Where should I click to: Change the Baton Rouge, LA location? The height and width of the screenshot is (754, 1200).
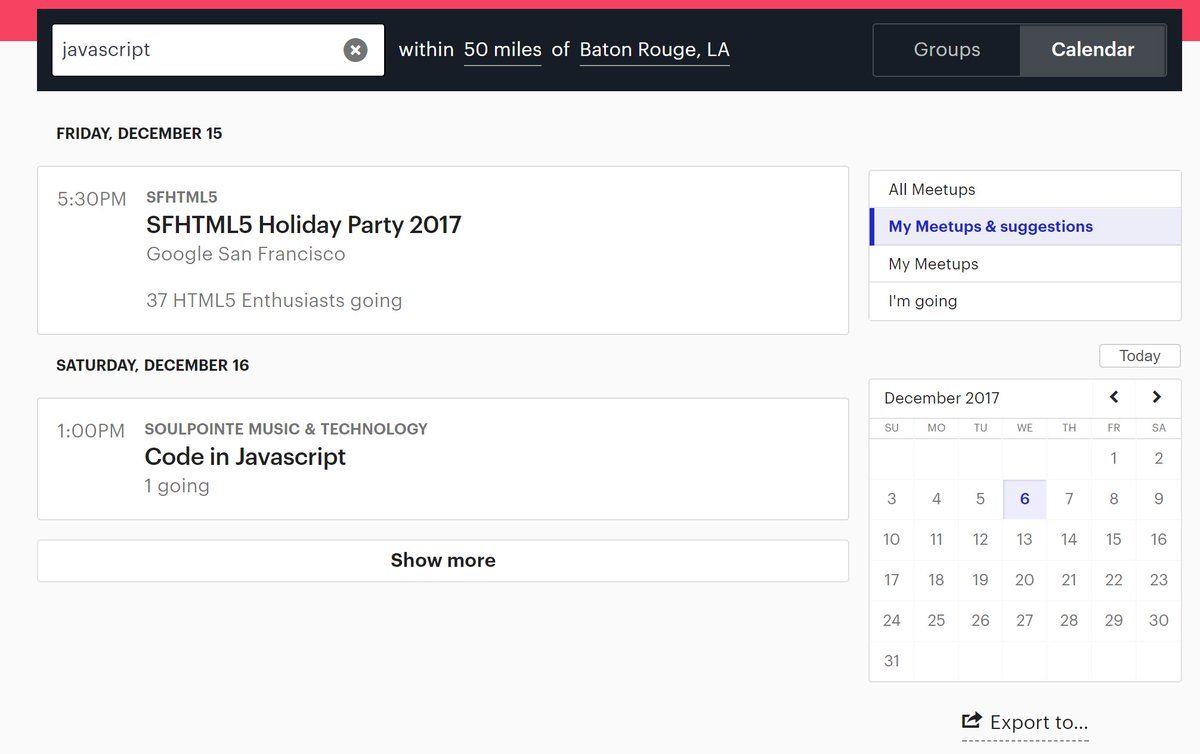click(x=654, y=50)
